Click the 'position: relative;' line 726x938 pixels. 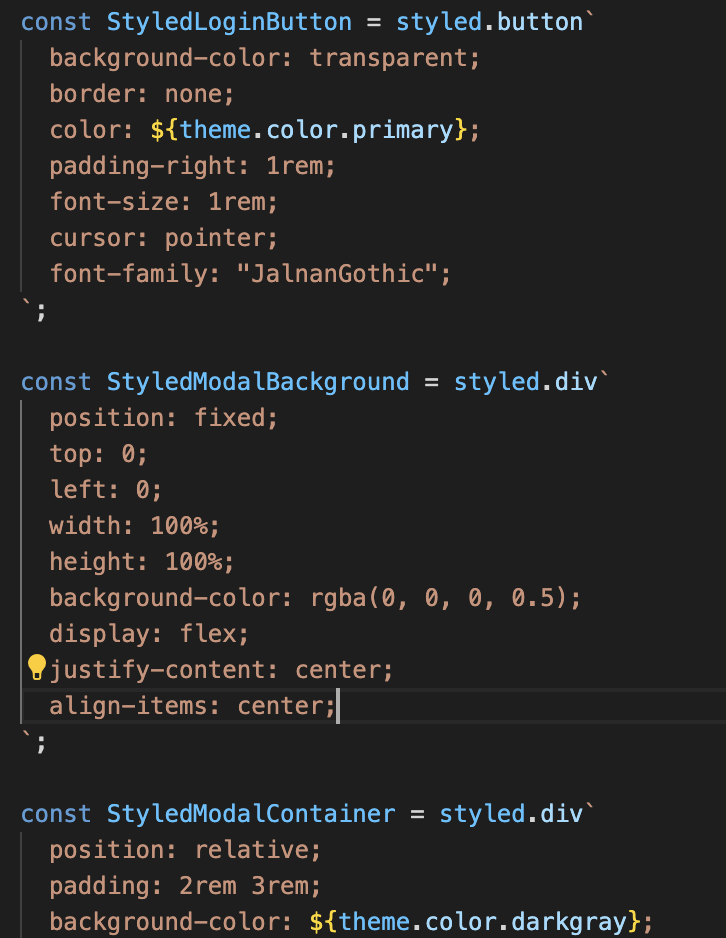tap(185, 850)
